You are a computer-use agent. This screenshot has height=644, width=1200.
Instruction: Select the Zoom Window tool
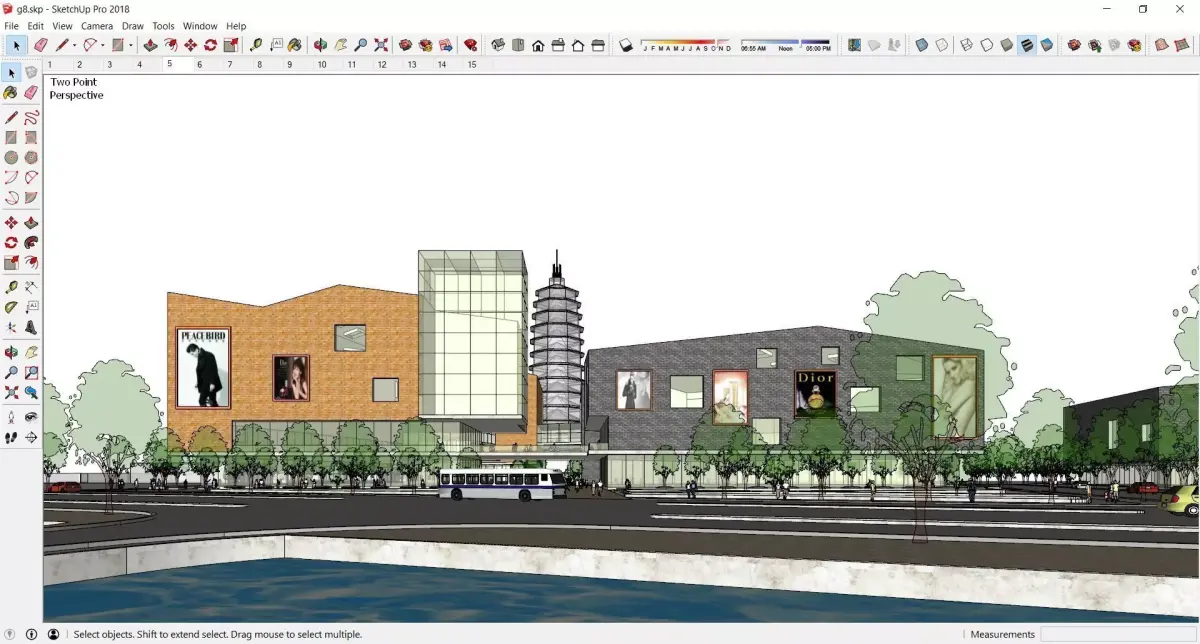tap(31, 373)
